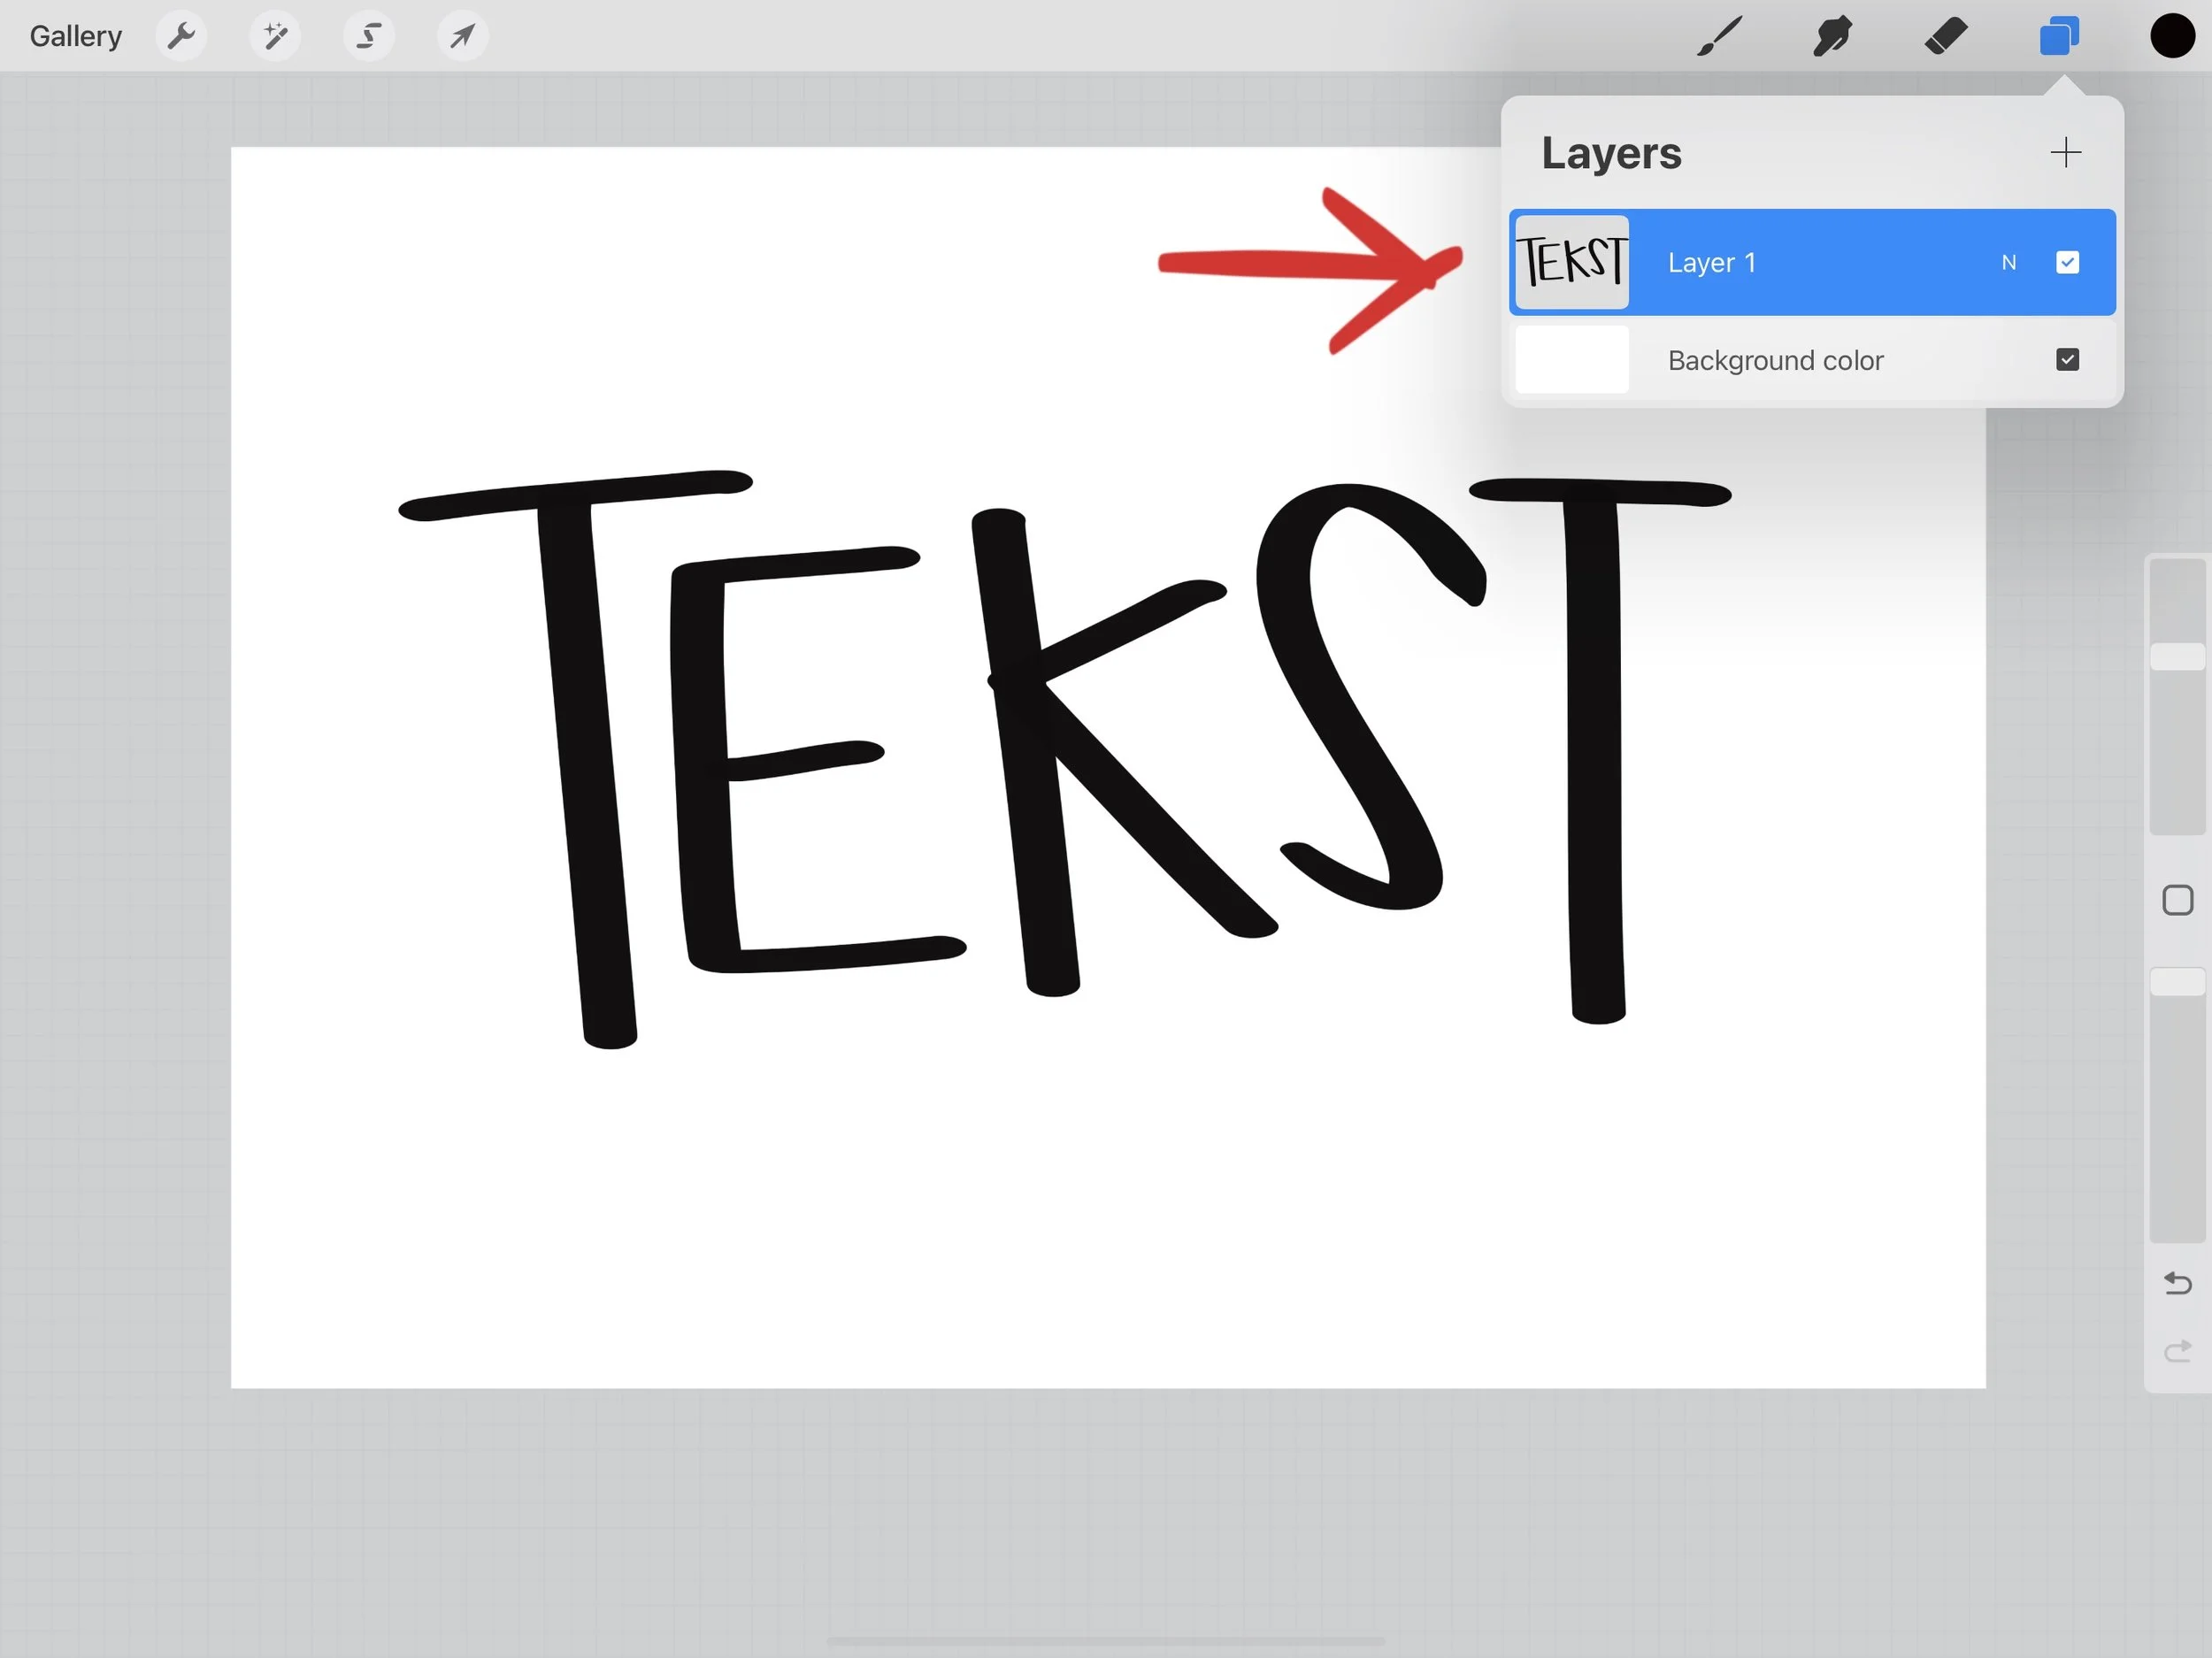
Task: Tap the Layers panel title
Action: coord(1611,153)
